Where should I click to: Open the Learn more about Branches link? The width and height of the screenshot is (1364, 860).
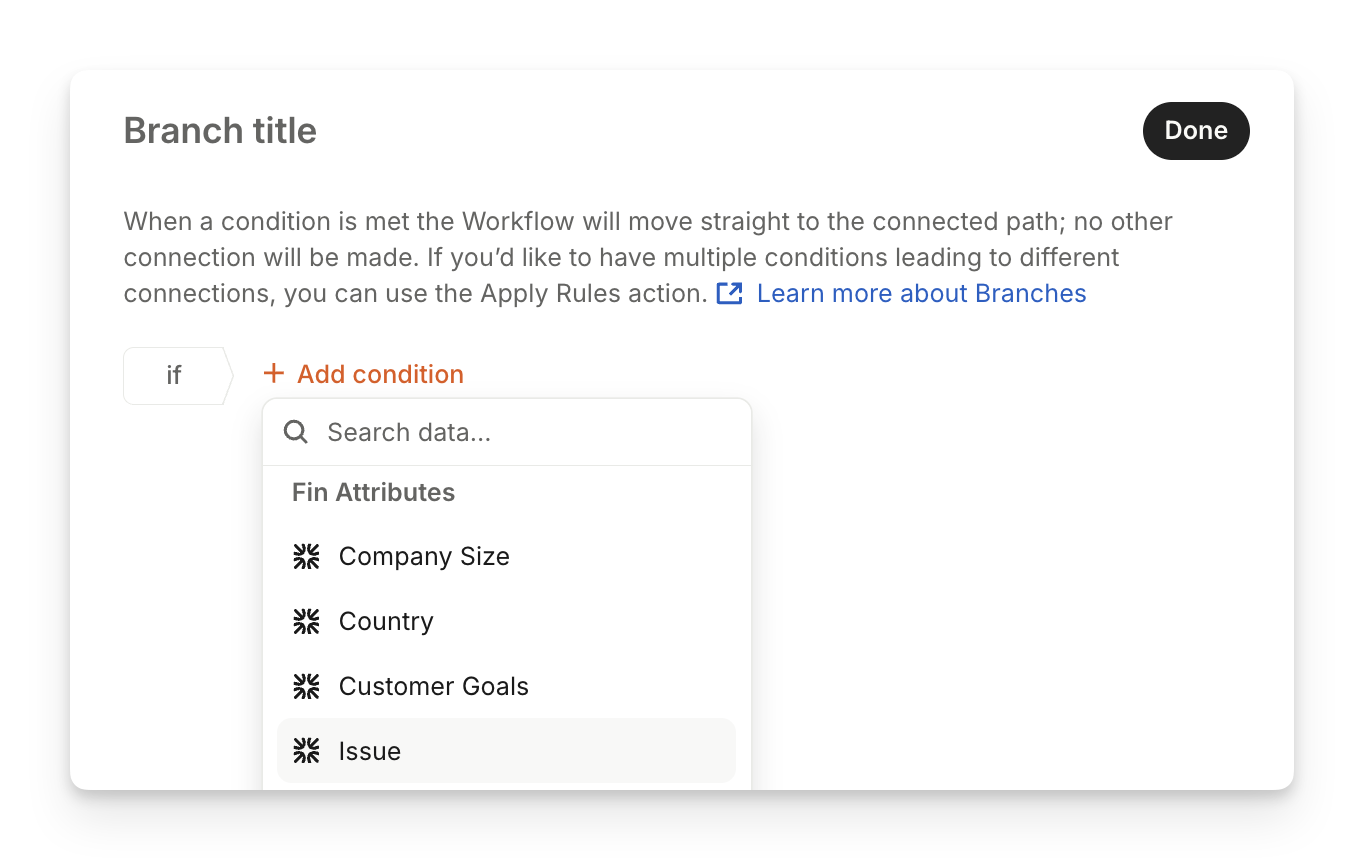pos(921,293)
